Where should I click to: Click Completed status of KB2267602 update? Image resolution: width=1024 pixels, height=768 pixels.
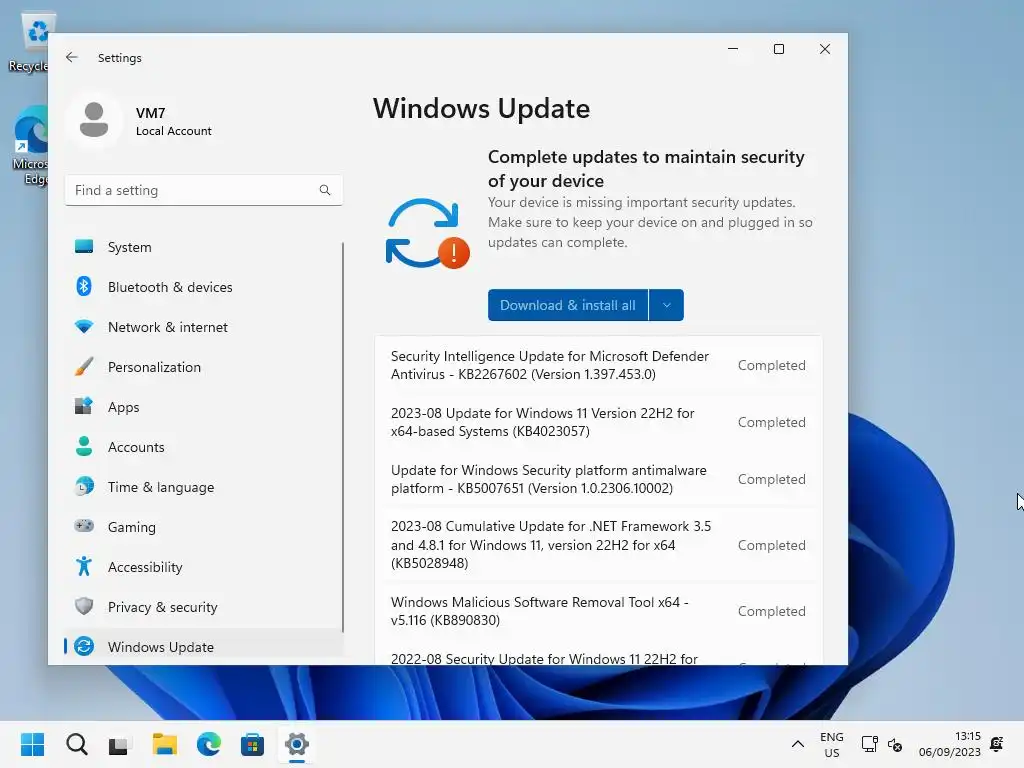coord(771,365)
